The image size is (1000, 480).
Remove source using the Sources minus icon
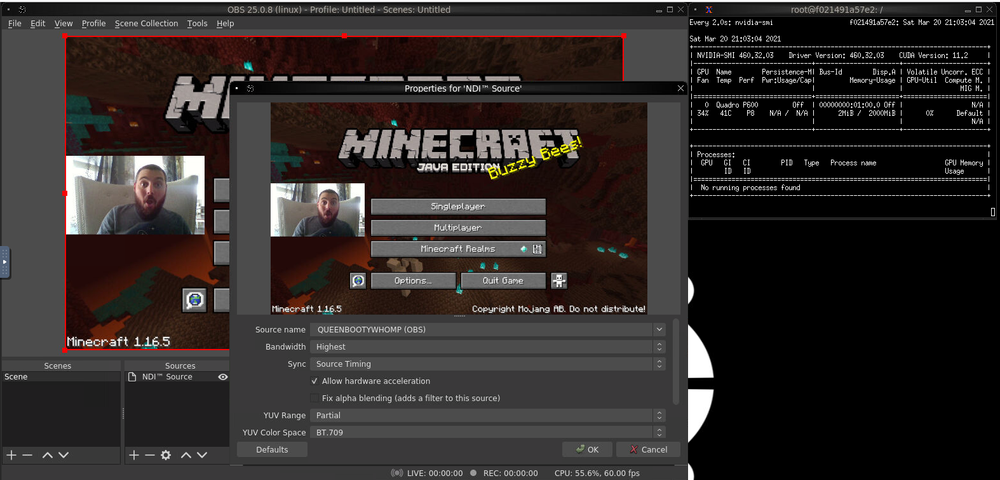(149, 455)
